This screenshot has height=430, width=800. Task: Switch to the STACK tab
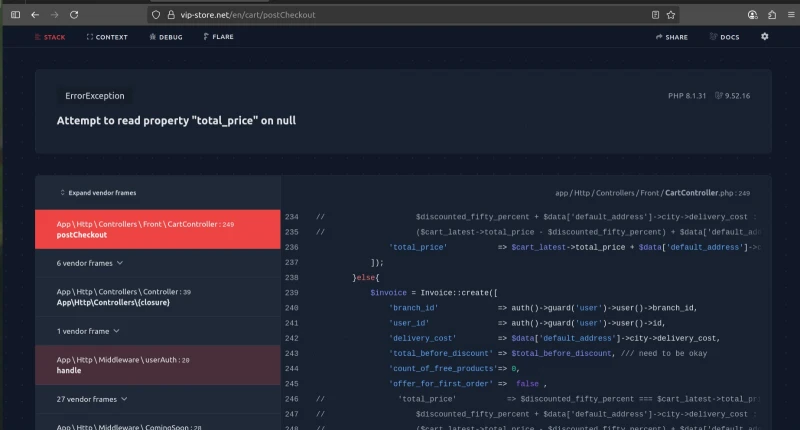50,37
